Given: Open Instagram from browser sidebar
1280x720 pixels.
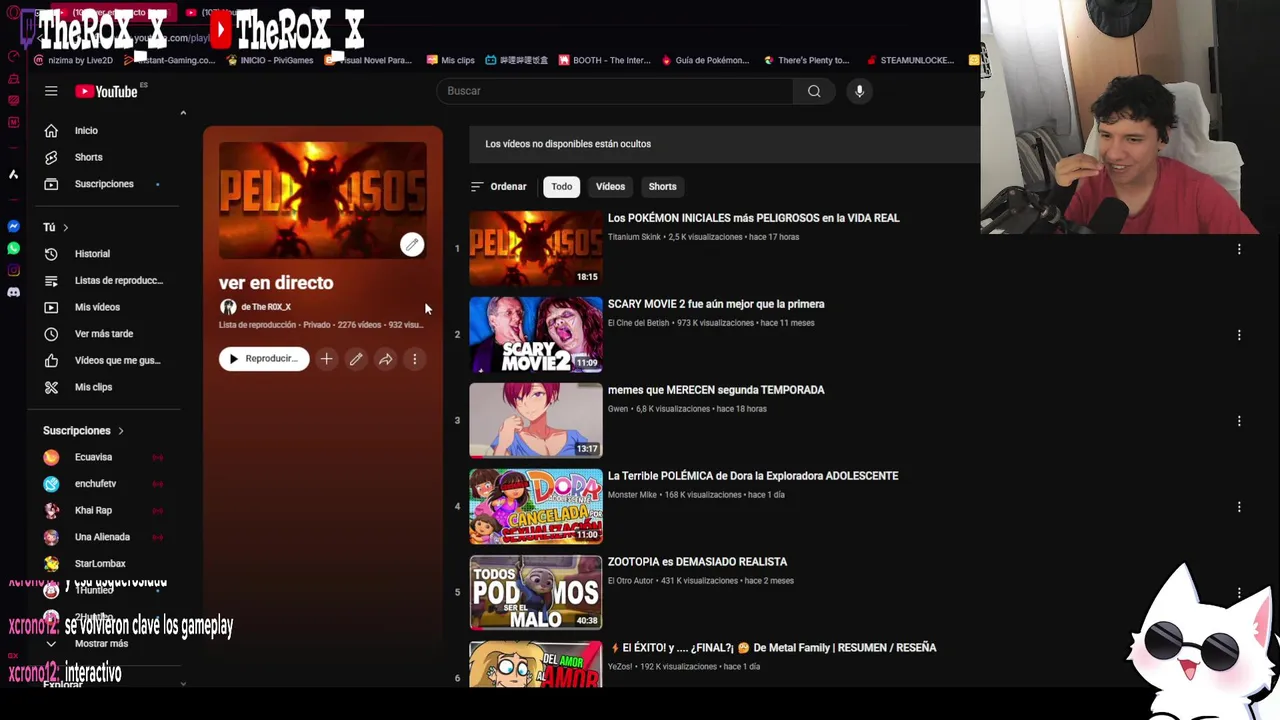Looking at the screenshot, I should (13, 270).
